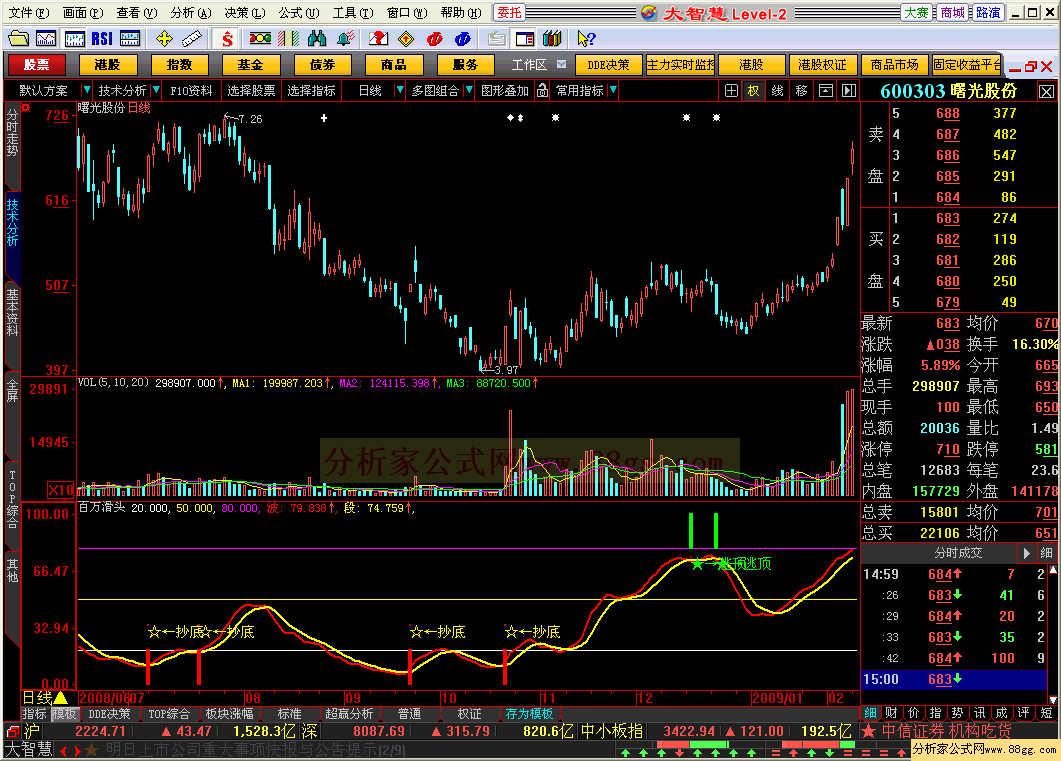Image resolution: width=1061 pixels, height=761 pixels.
Task: Toggle the 线 button above chart
Action: tap(777, 91)
